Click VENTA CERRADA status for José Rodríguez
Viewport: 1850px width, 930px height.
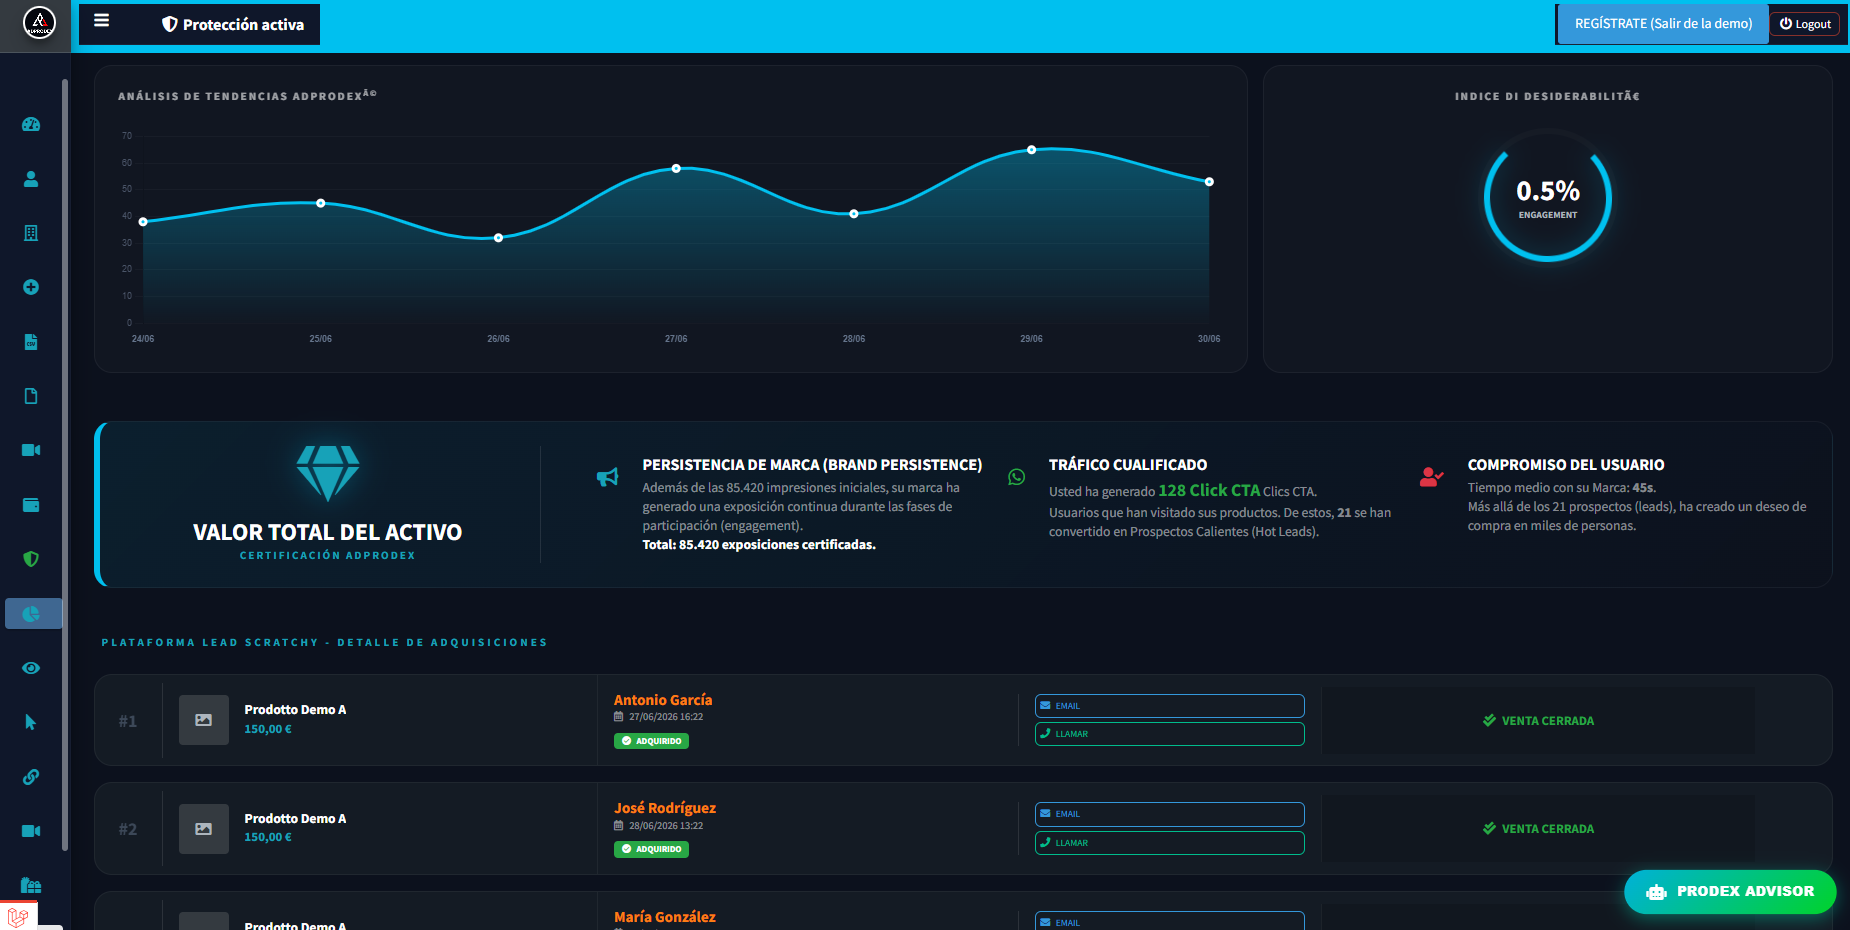tap(1538, 829)
